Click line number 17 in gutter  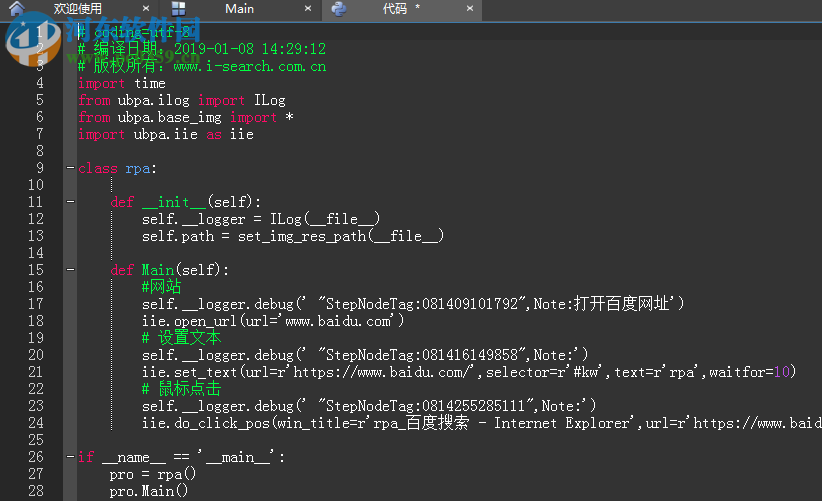coord(36,304)
